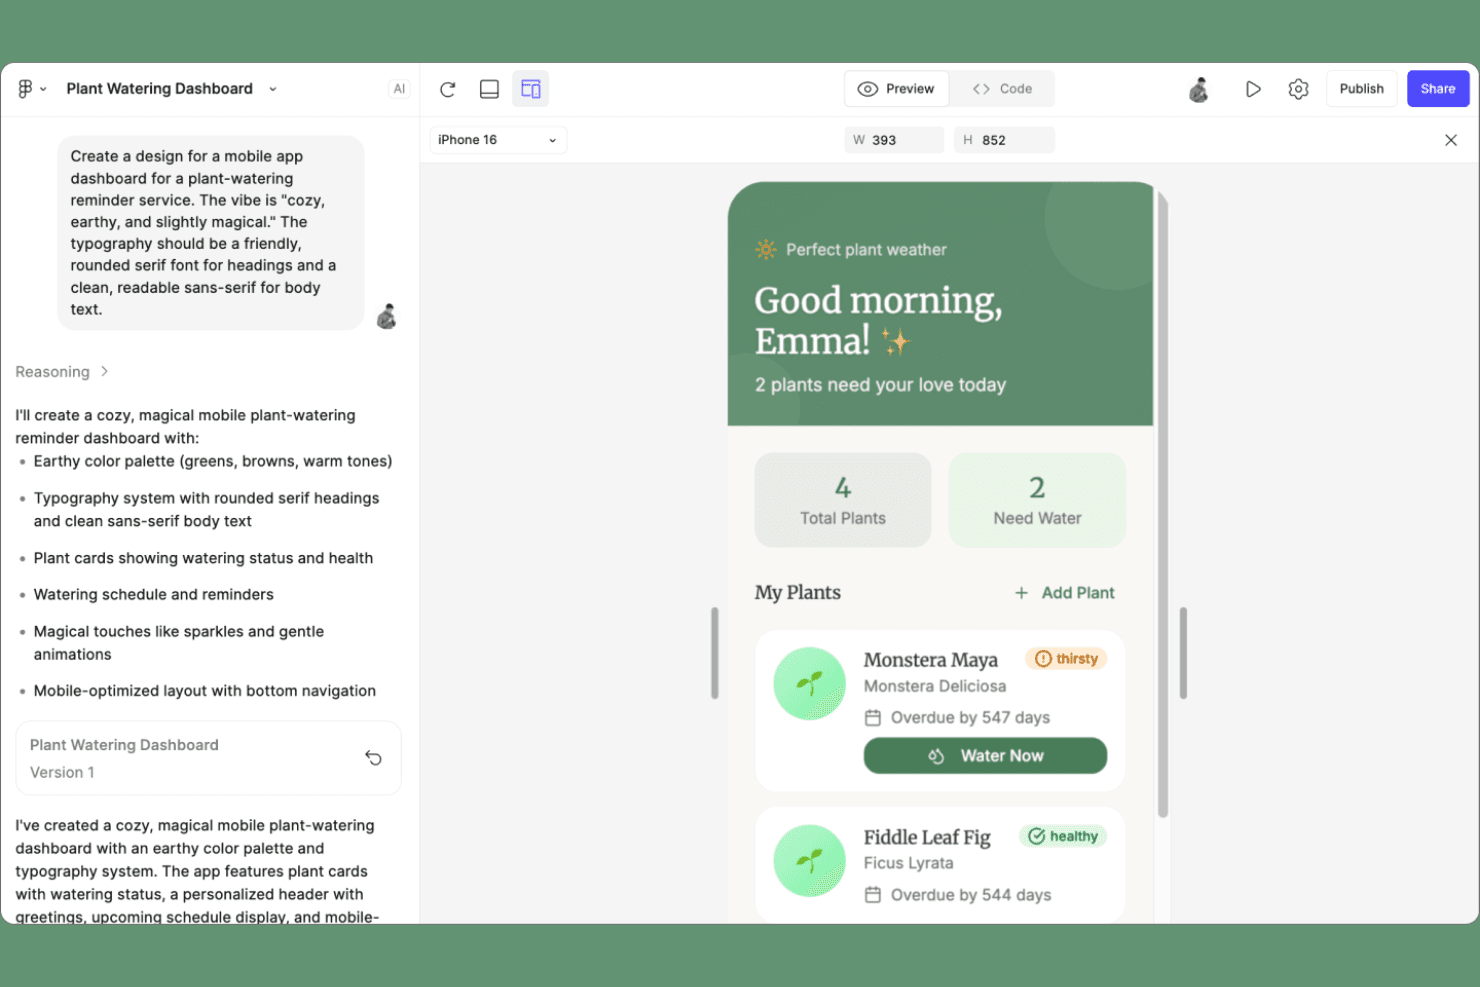The width and height of the screenshot is (1480, 987).
Task: Click the AI badge in left panel header
Action: click(399, 89)
